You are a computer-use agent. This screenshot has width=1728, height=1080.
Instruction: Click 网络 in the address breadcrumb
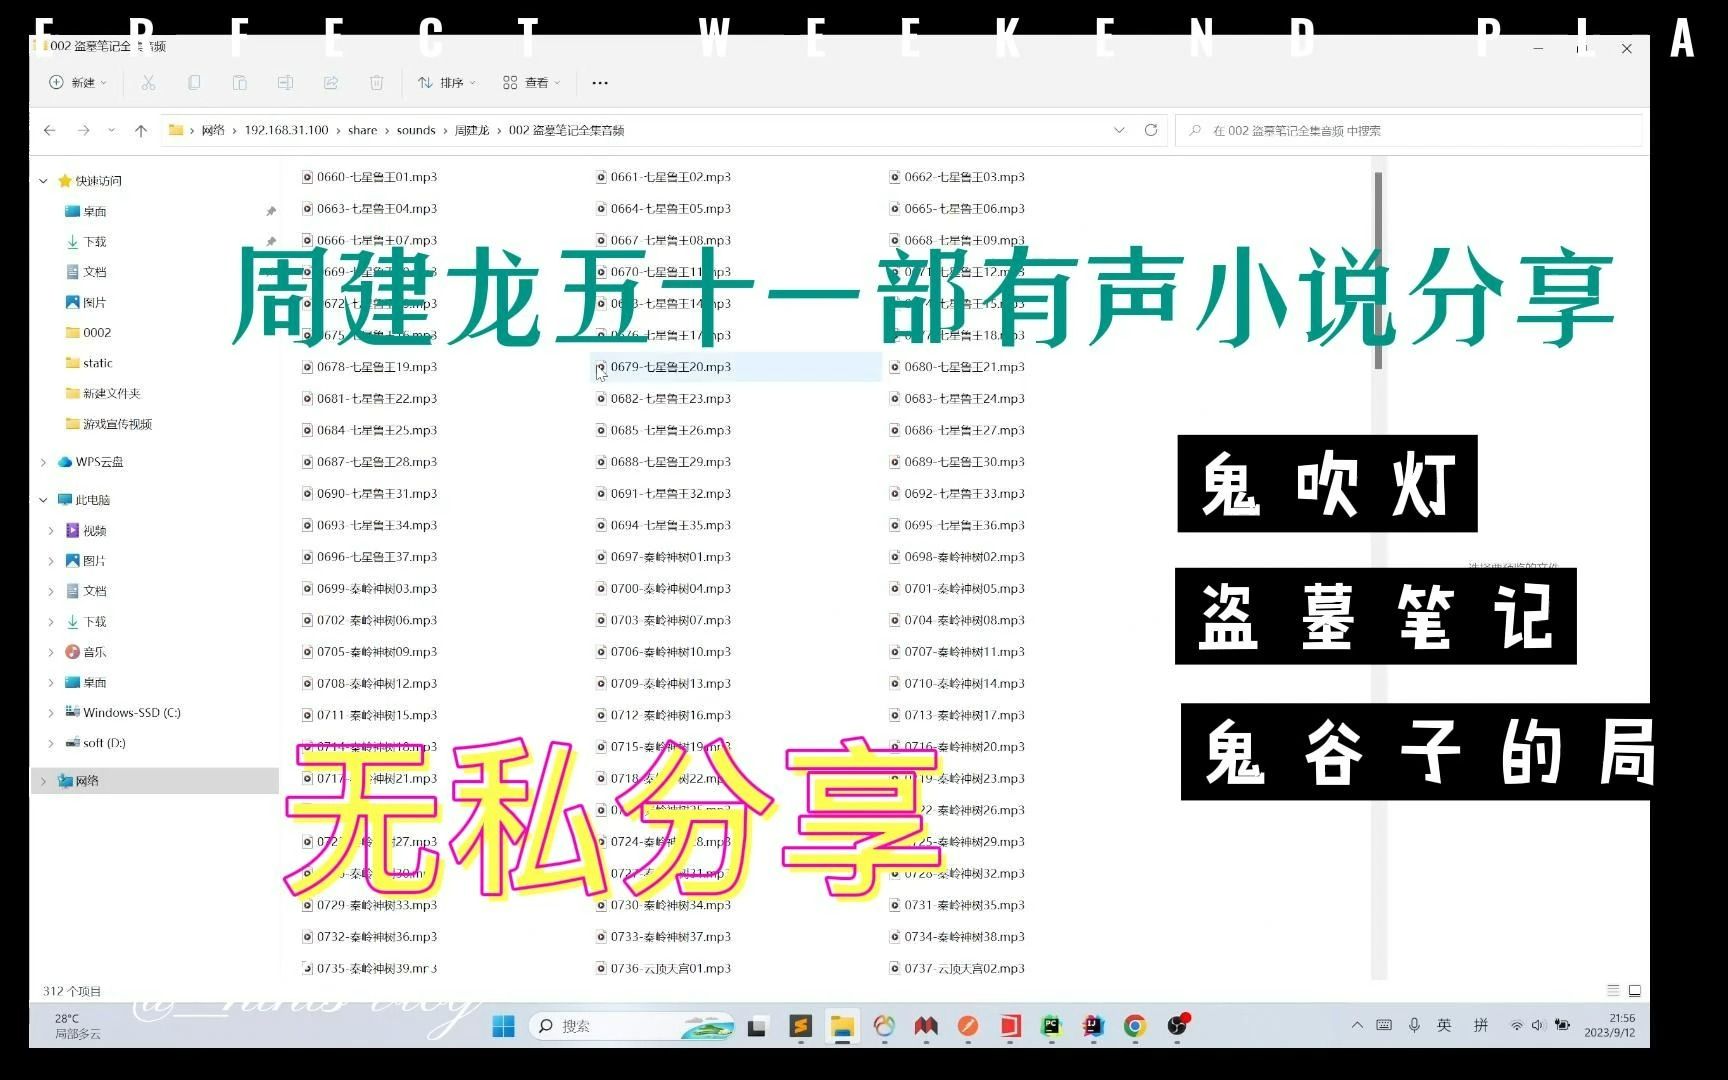click(x=213, y=130)
